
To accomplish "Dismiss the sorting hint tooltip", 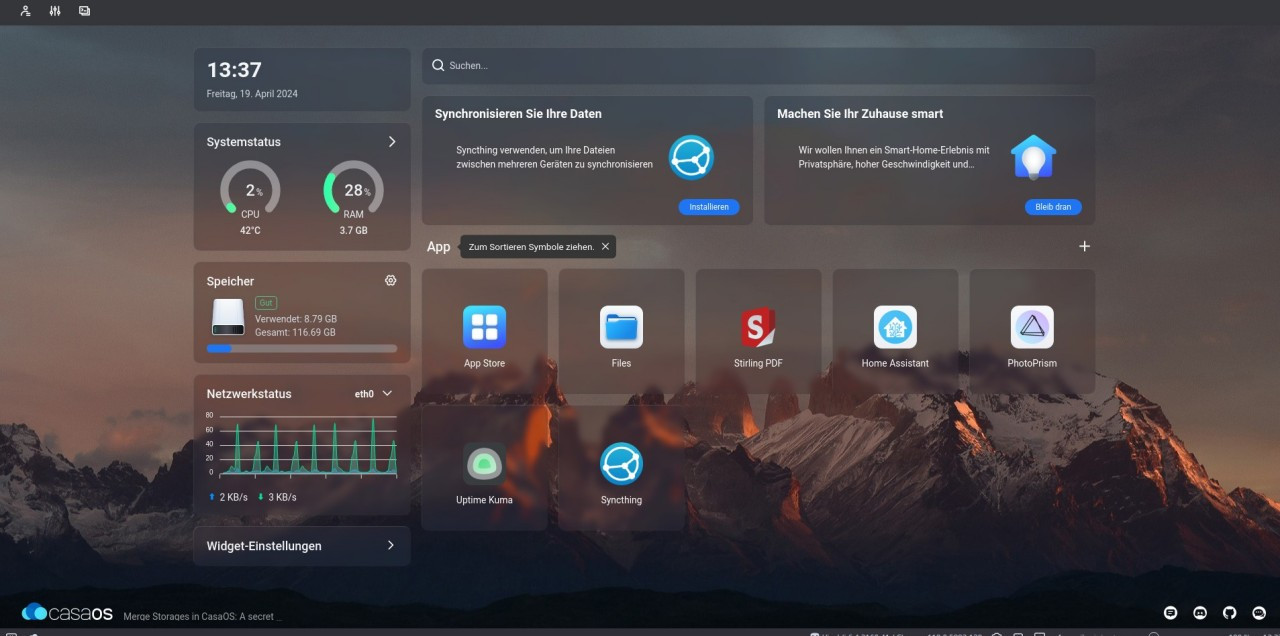I will [605, 247].
